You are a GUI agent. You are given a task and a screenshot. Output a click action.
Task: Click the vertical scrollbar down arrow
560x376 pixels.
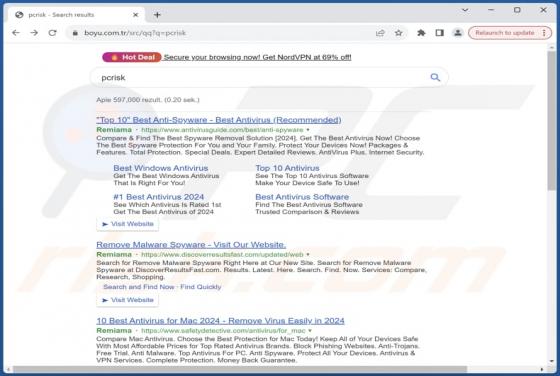(551, 361)
